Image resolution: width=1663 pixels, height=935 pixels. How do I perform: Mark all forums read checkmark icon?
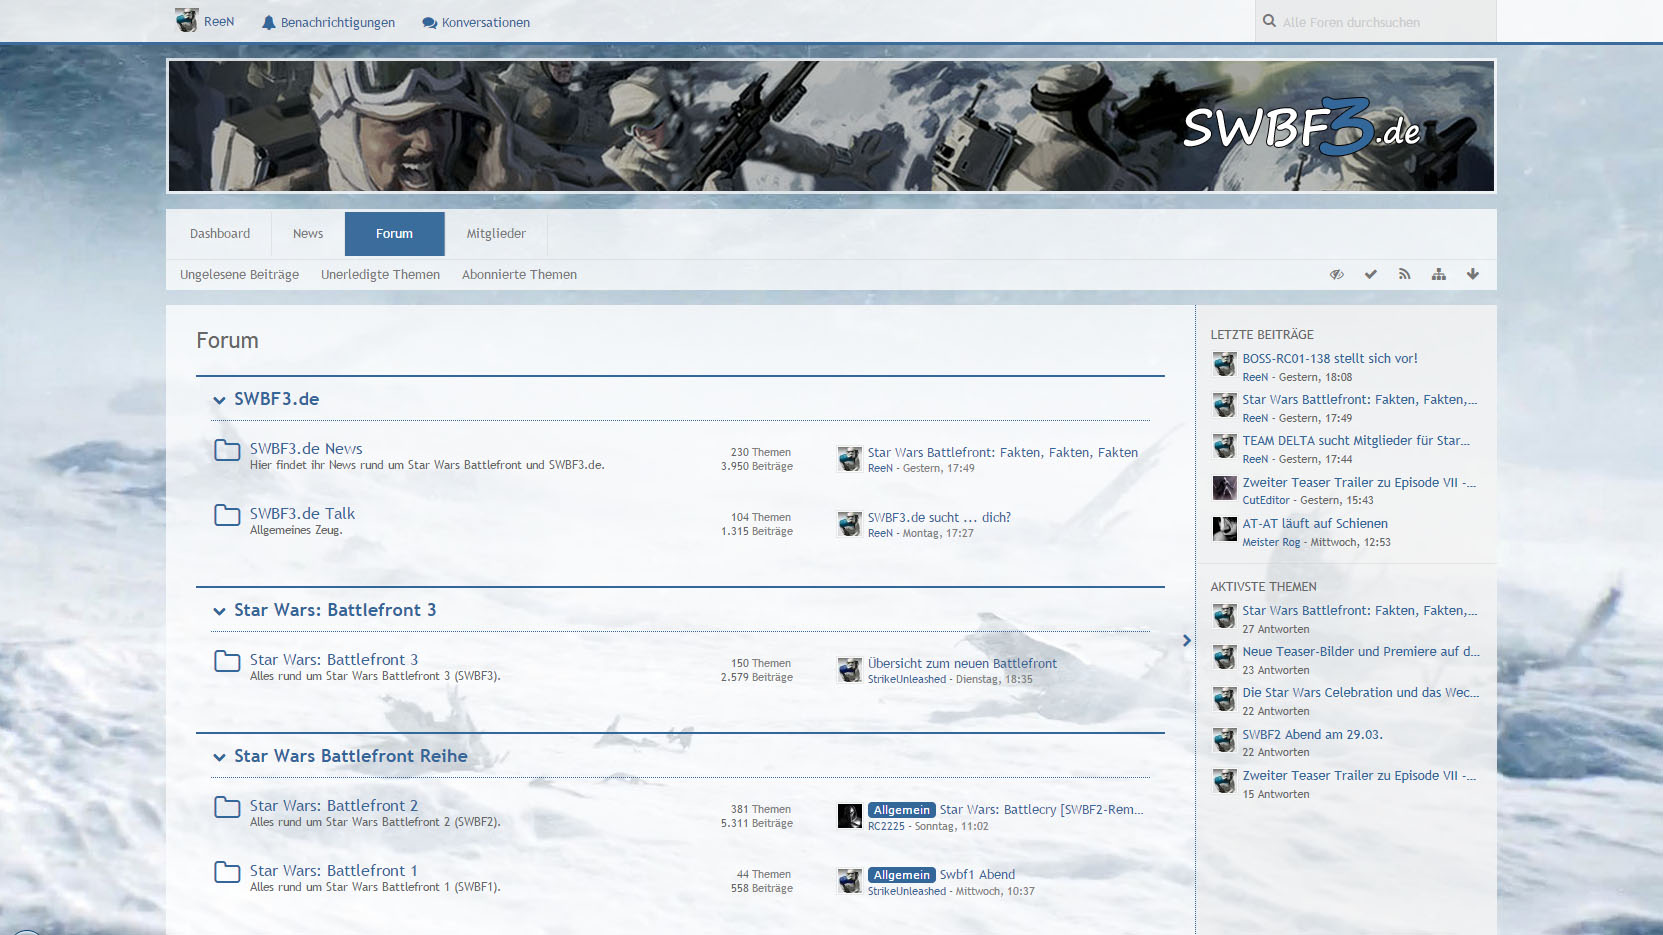(1370, 274)
